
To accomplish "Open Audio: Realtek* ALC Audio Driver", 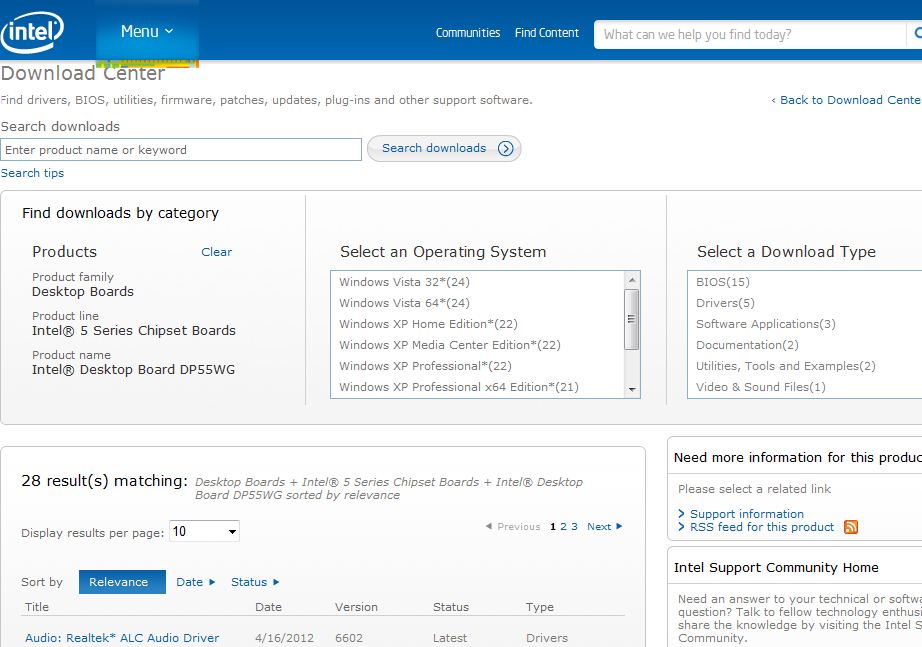I will pos(122,638).
